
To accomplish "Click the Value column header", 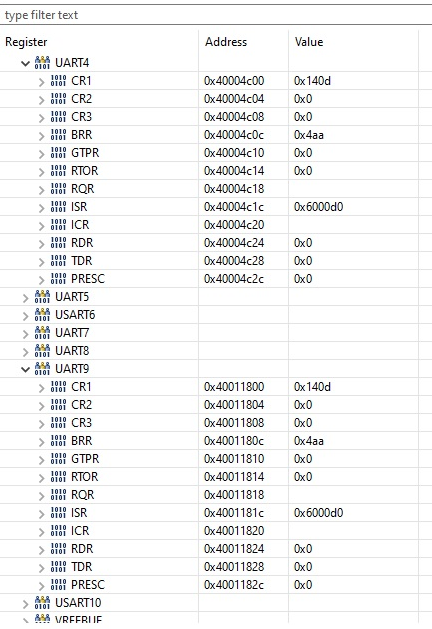I will click(309, 42).
